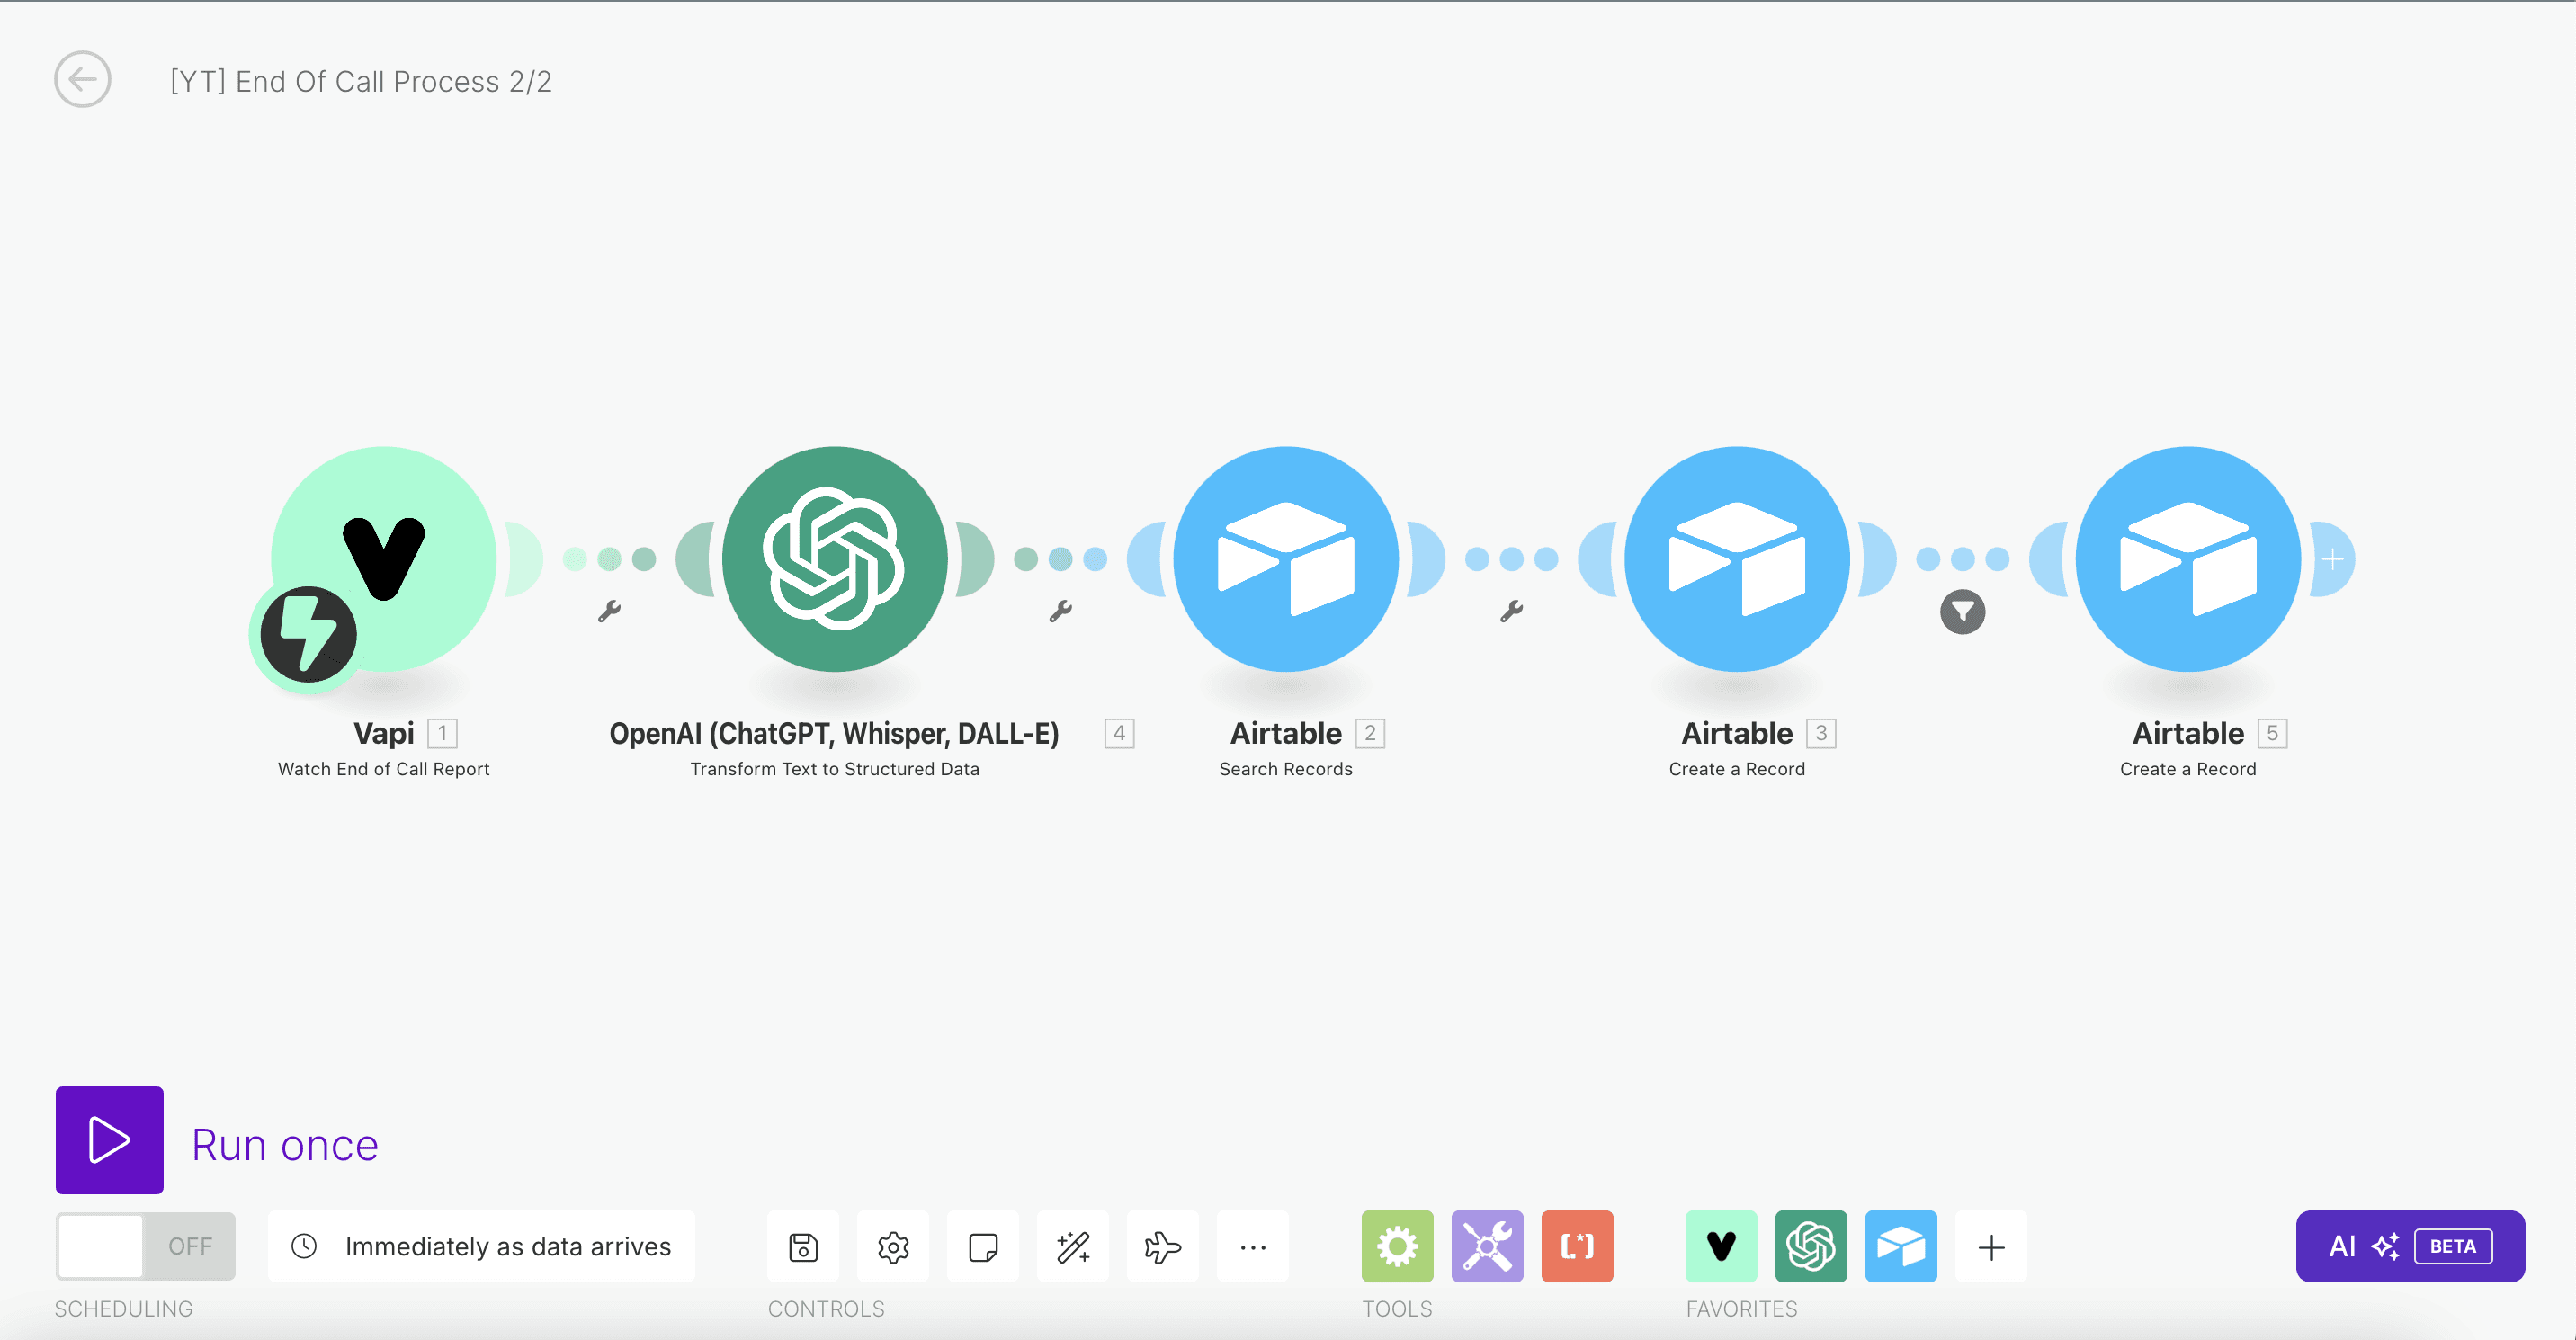Toggle scenario scheduling switch from OFF
Image resolution: width=2576 pixels, height=1340 pixels.
[x=146, y=1246]
